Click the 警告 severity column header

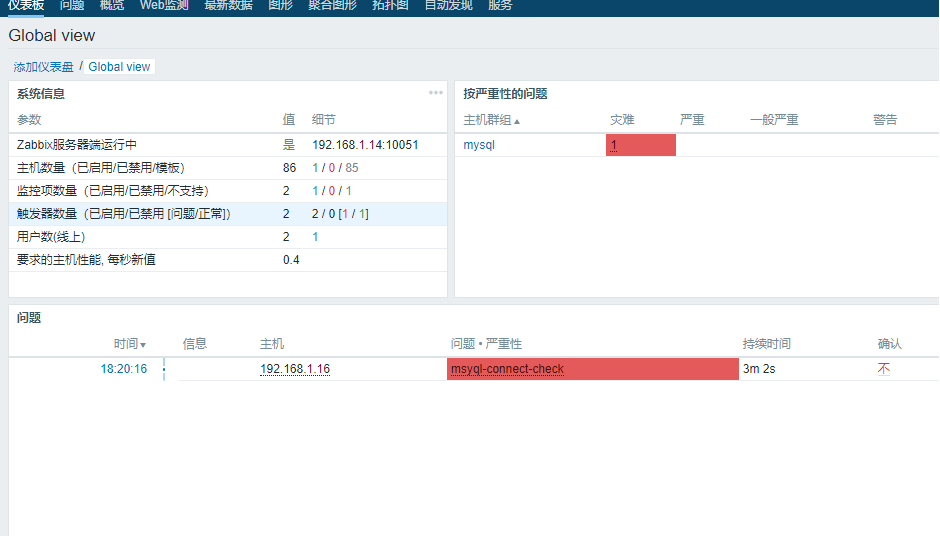(x=885, y=120)
